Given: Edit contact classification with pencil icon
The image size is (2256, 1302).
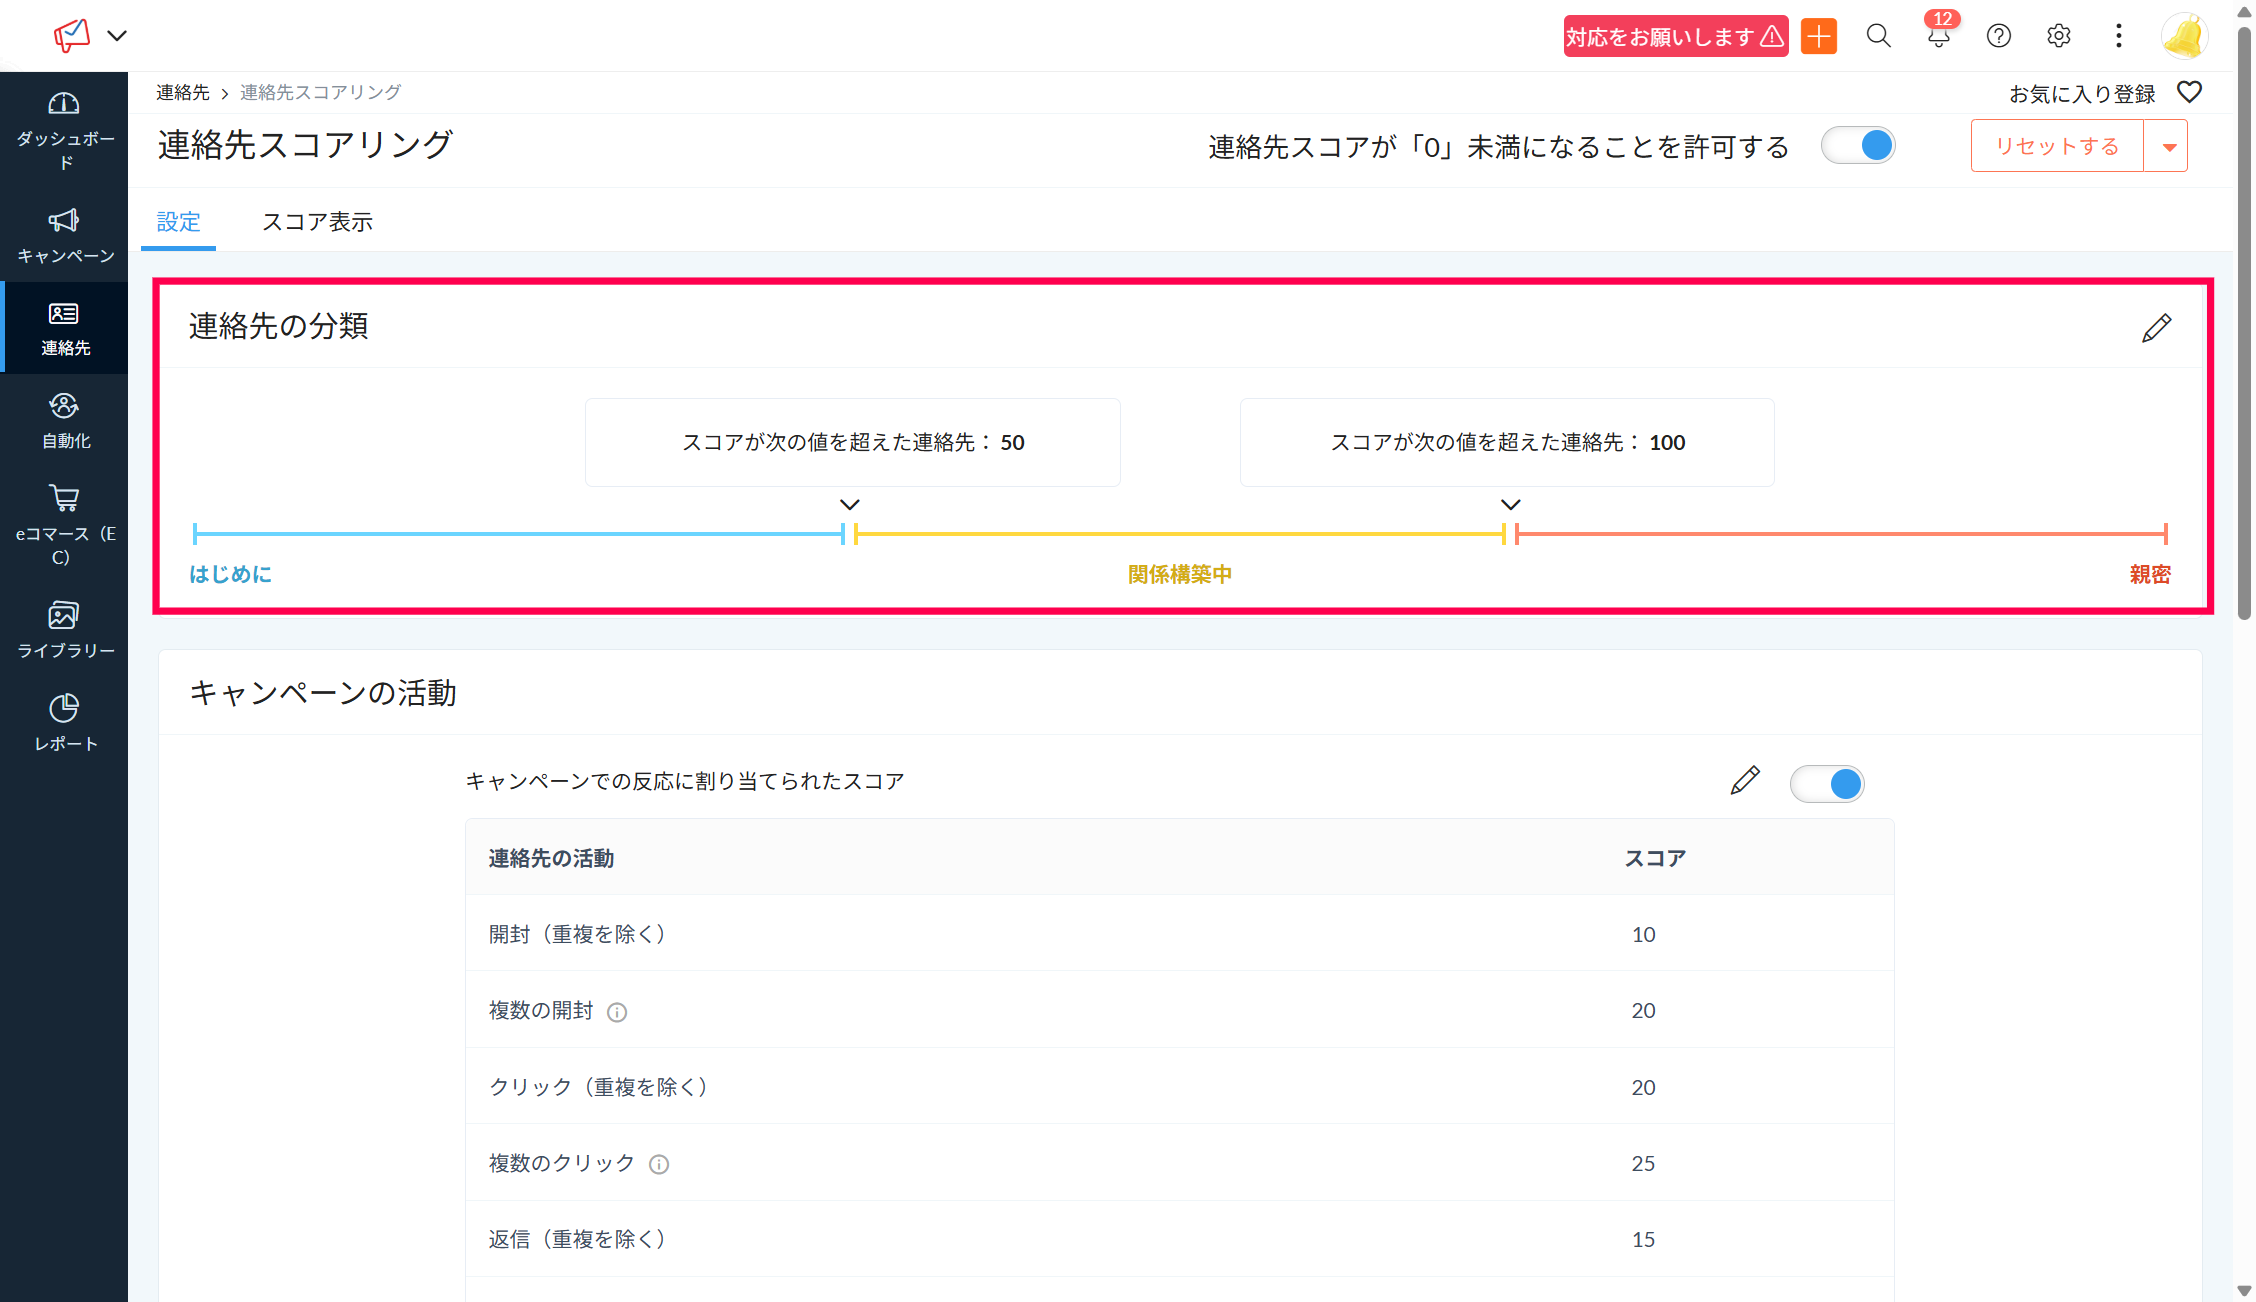Looking at the screenshot, I should click(x=2156, y=328).
